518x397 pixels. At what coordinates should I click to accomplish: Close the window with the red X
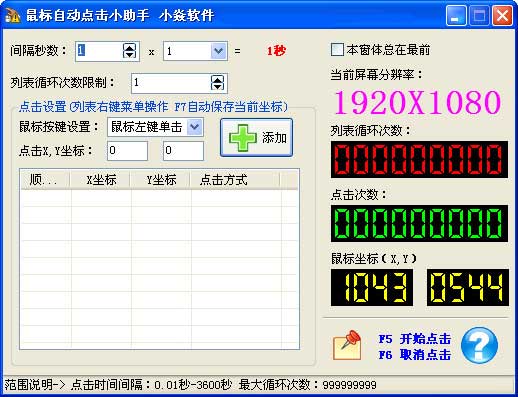click(x=502, y=15)
